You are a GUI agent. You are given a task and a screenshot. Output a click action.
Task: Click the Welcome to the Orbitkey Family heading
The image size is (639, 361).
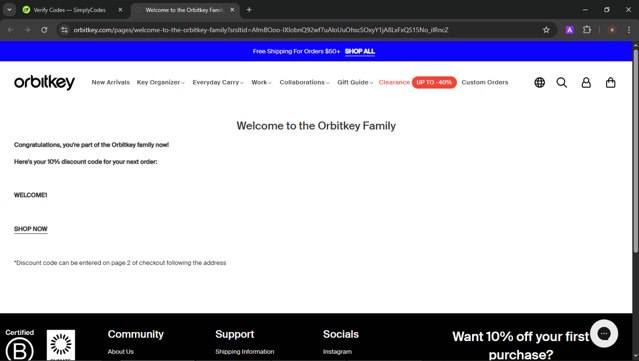(316, 126)
